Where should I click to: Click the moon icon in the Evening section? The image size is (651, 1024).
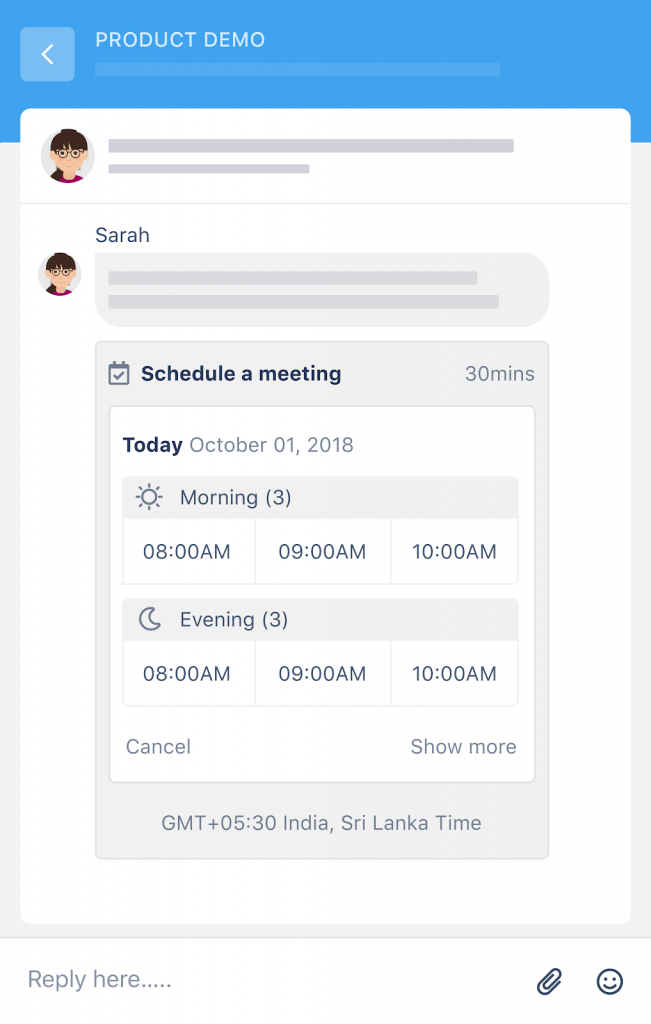coord(148,619)
